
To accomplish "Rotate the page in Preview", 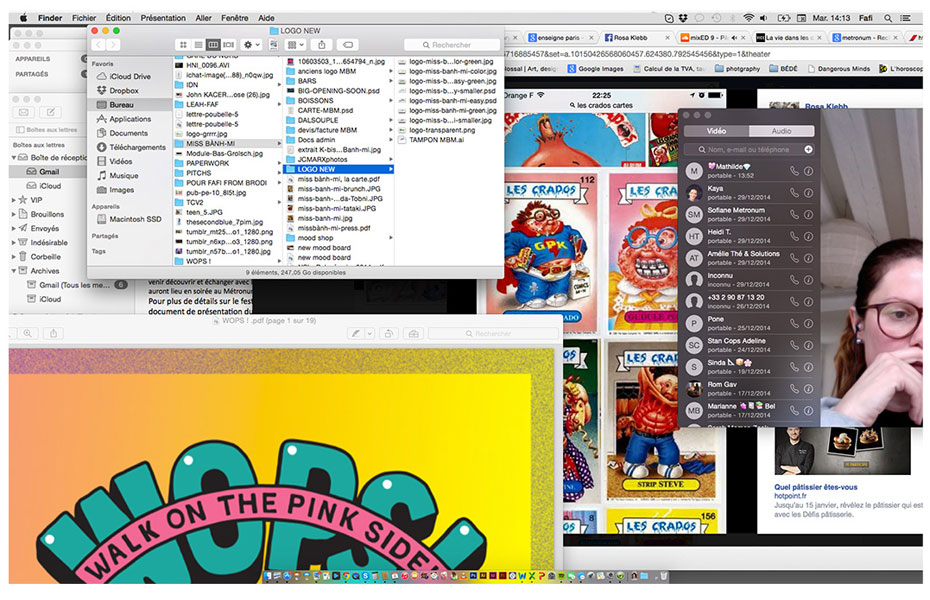I will [x=389, y=334].
